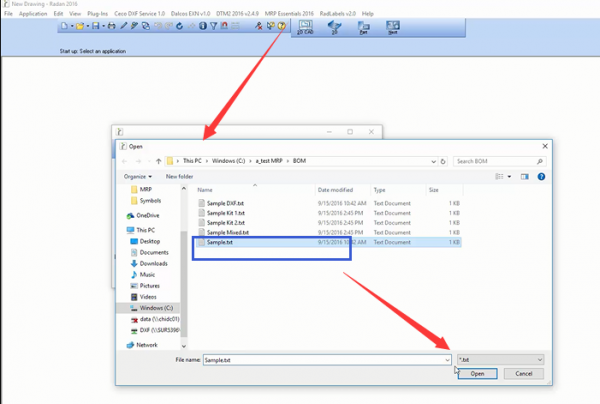Sort by Date modified column header
This screenshot has height=404, width=600.
pyautogui.click(x=335, y=190)
